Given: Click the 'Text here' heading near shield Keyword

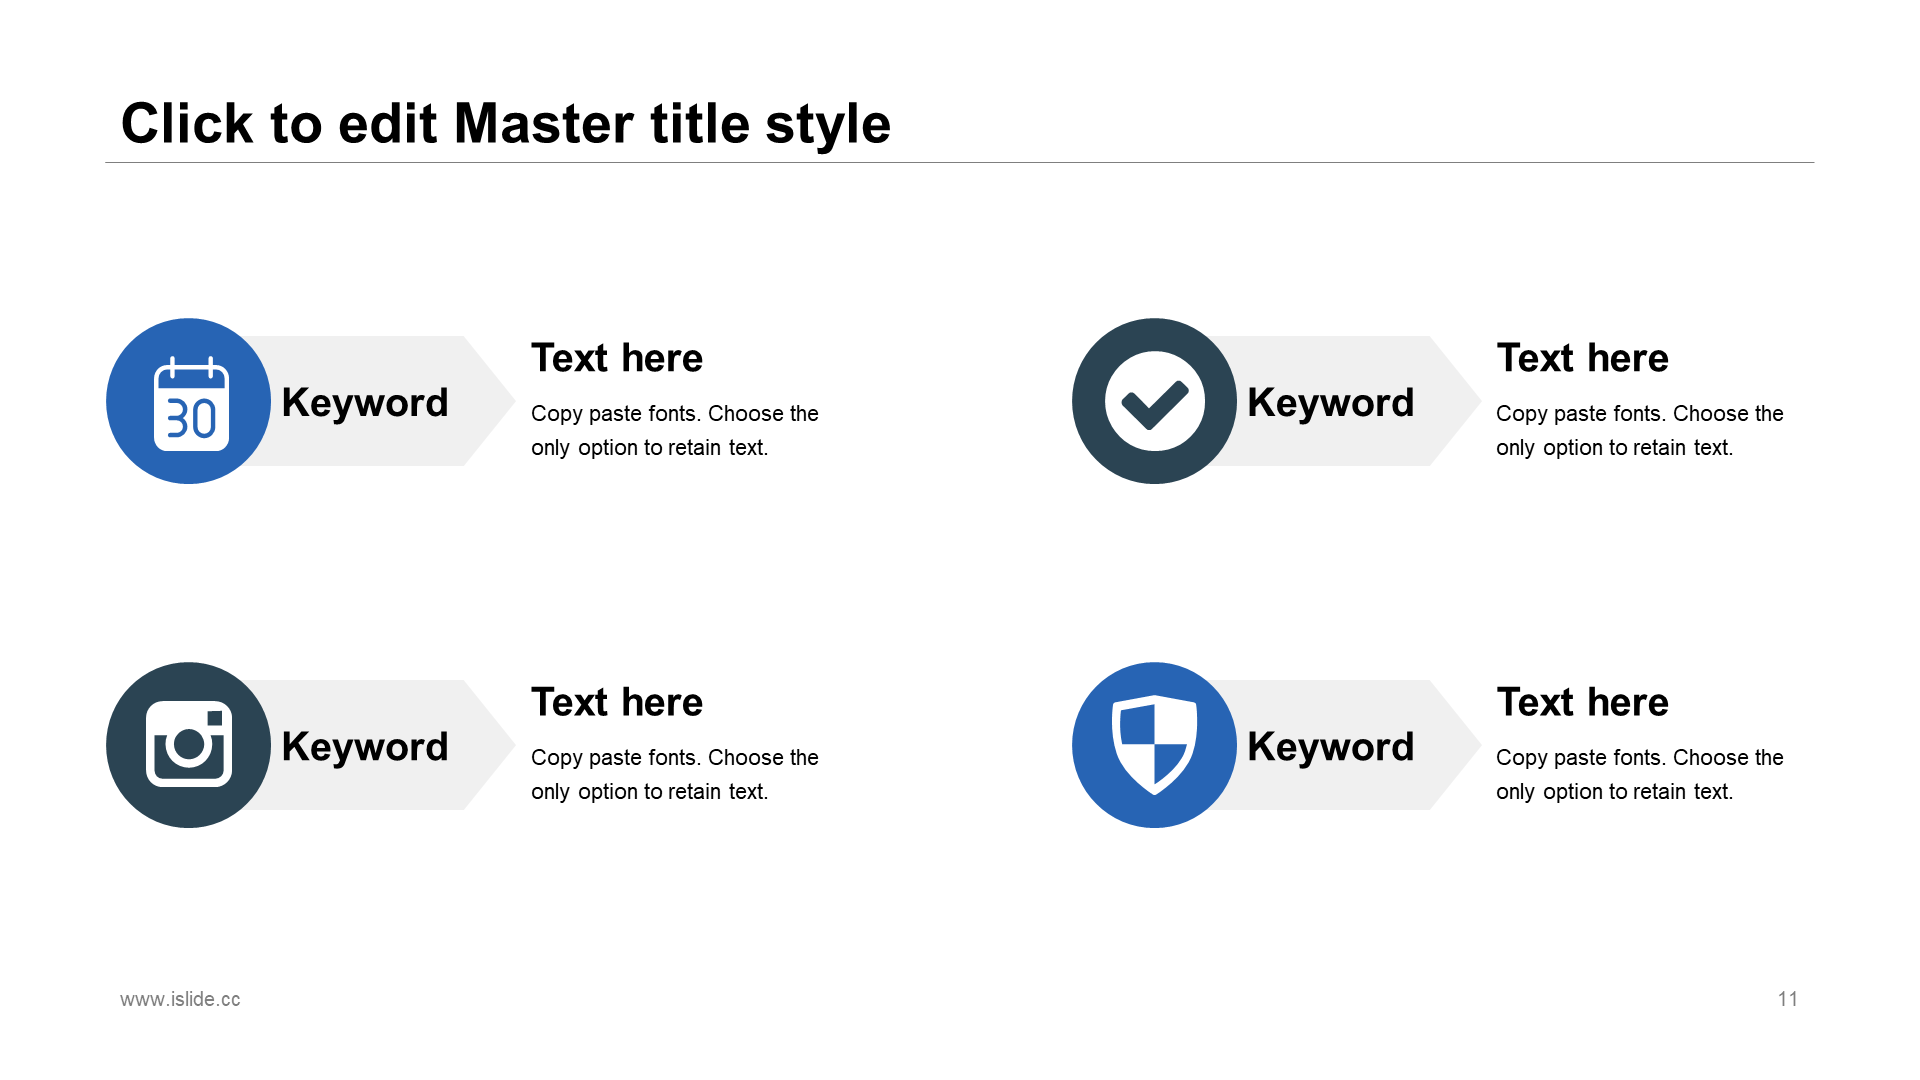Looking at the screenshot, I should (1582, 702).
